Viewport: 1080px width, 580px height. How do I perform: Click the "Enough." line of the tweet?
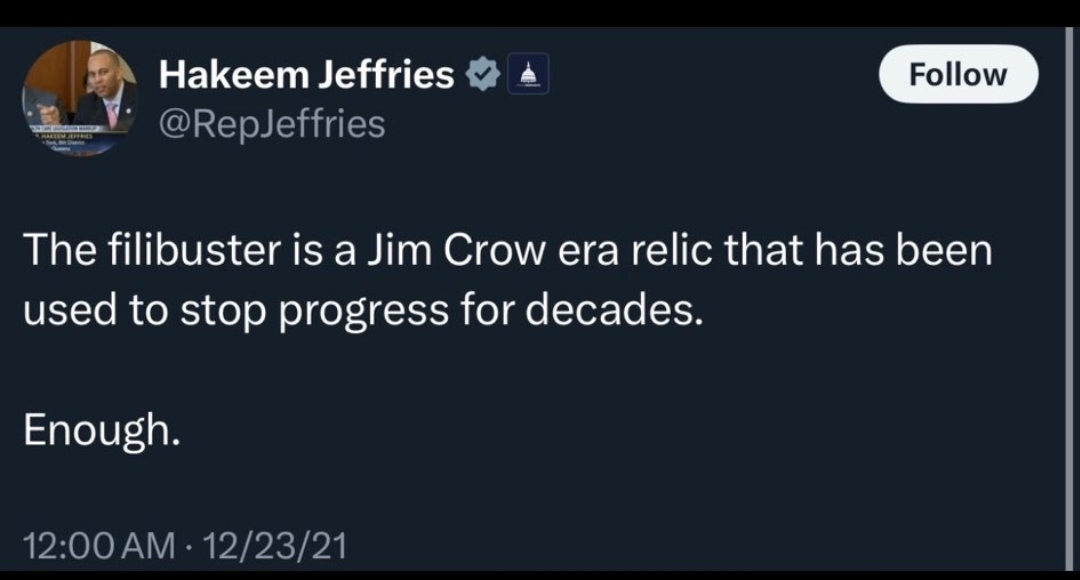click(x=102, y=430)
